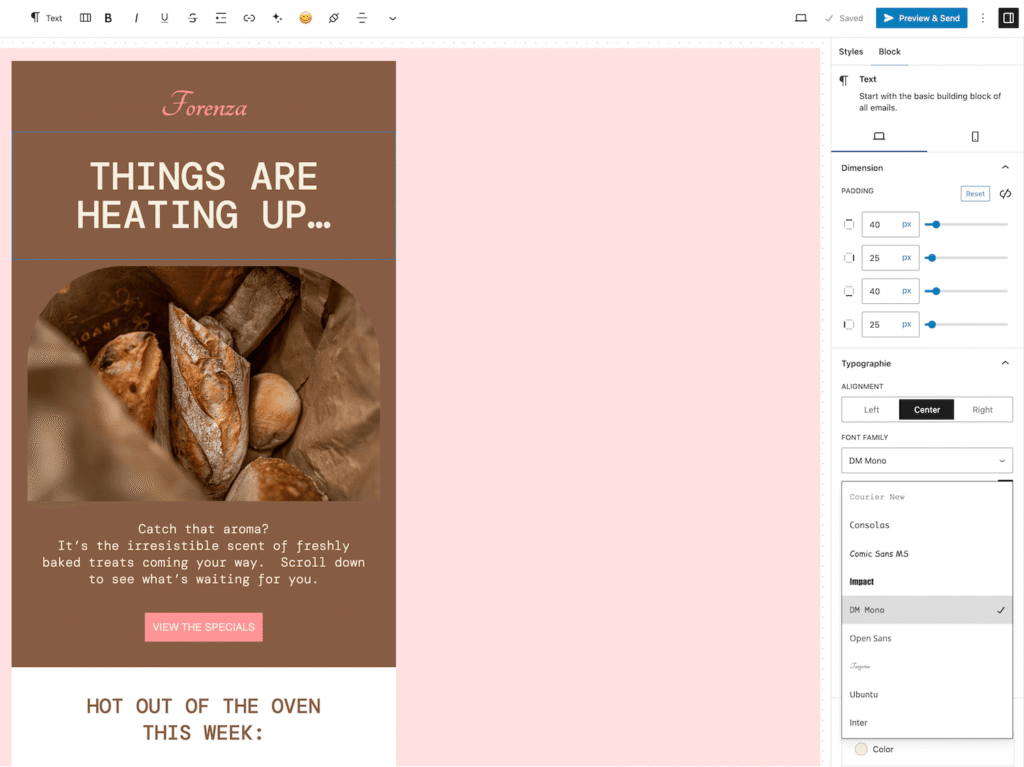Toggle the settings sidebar panel
This screenshot has width=1024, height=767.
click(x=1007, y=18)
